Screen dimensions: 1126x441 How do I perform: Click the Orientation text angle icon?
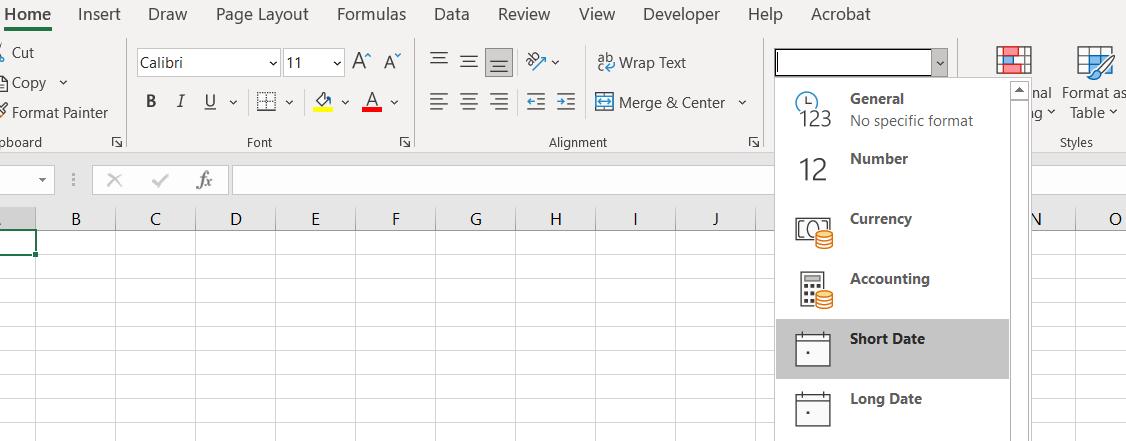tap(537, 62)
